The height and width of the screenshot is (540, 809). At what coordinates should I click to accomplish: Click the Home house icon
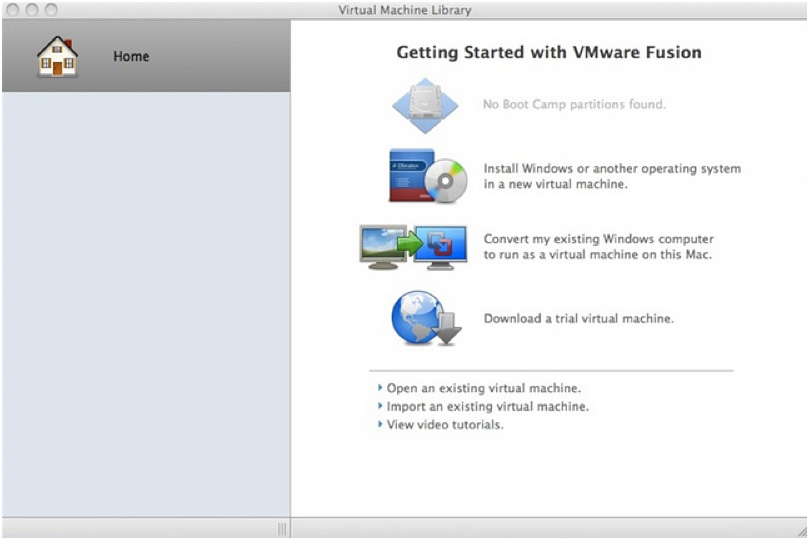57,57
